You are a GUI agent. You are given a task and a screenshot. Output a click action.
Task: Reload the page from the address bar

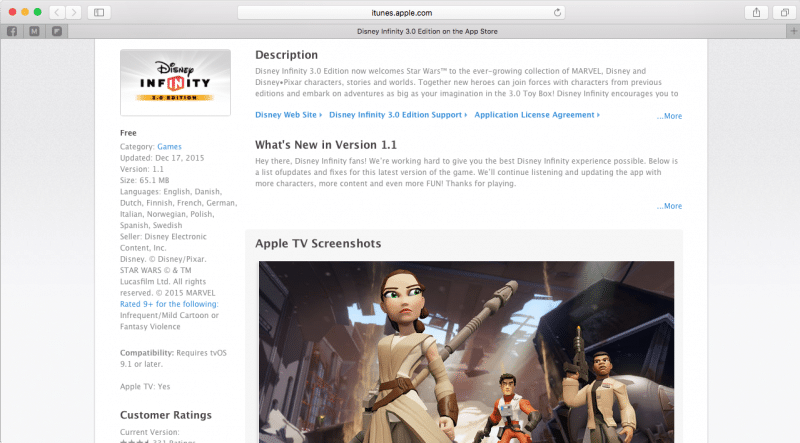point(557,12)
